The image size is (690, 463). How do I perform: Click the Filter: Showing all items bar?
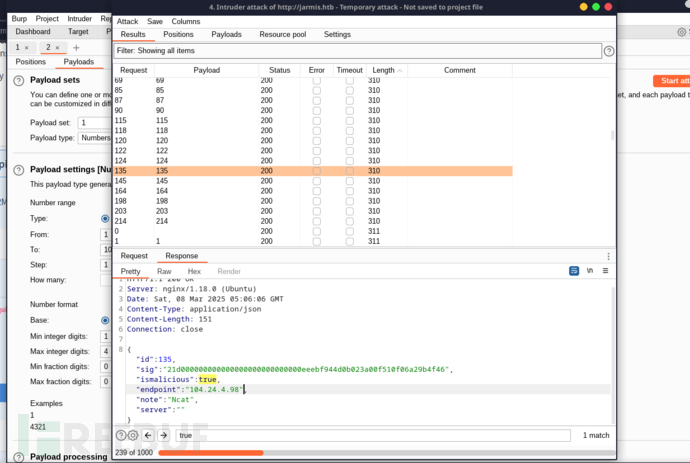tap(357, 51)
